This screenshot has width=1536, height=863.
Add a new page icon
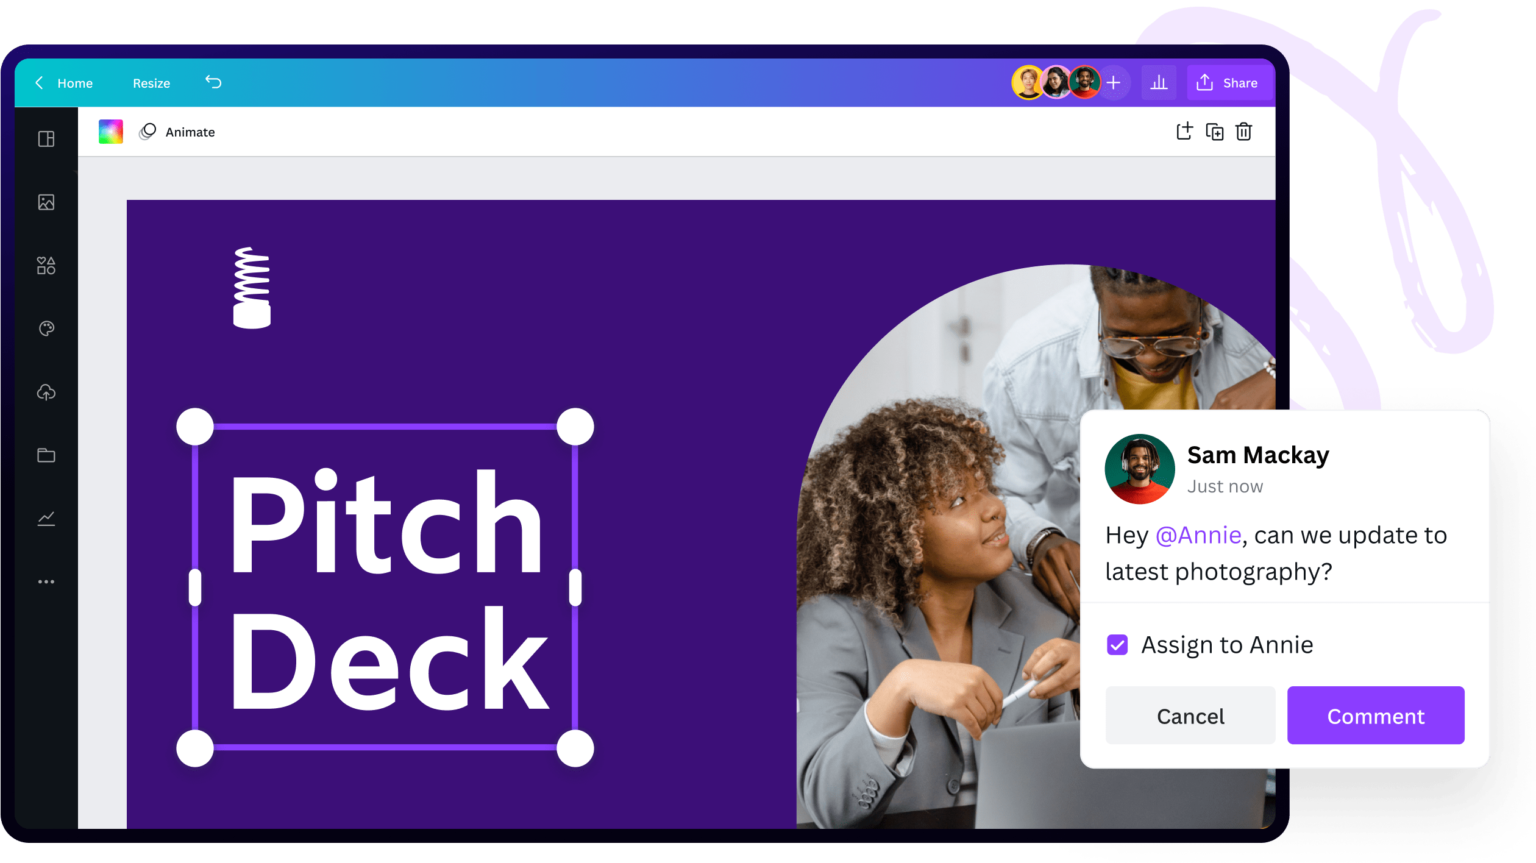pos(1184,131)
